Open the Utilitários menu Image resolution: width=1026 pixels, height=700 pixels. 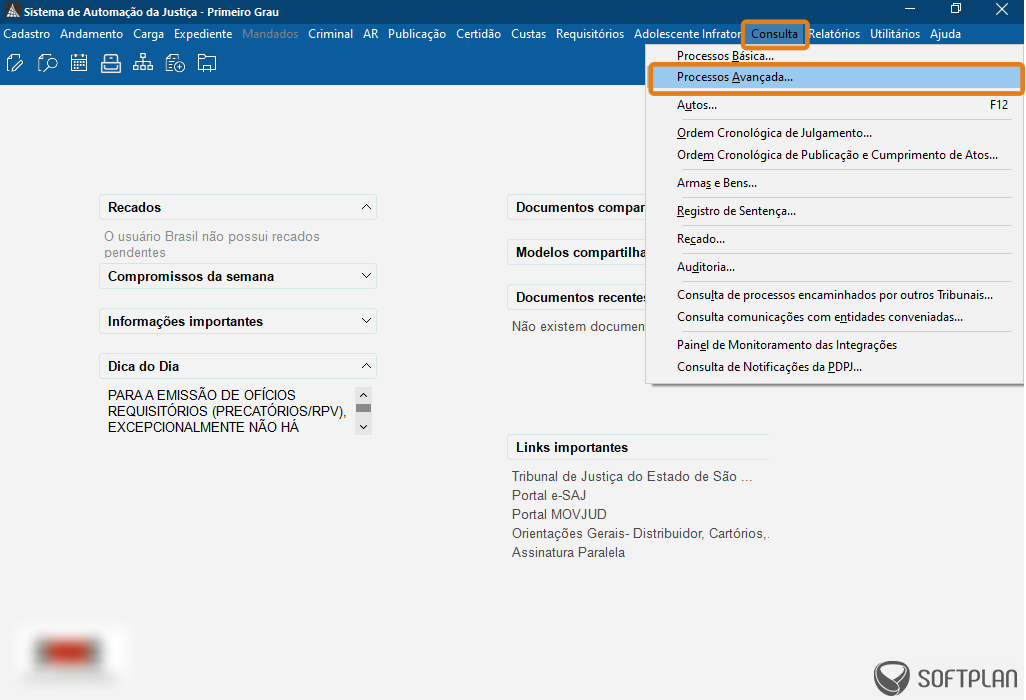(x=895, y=34)
